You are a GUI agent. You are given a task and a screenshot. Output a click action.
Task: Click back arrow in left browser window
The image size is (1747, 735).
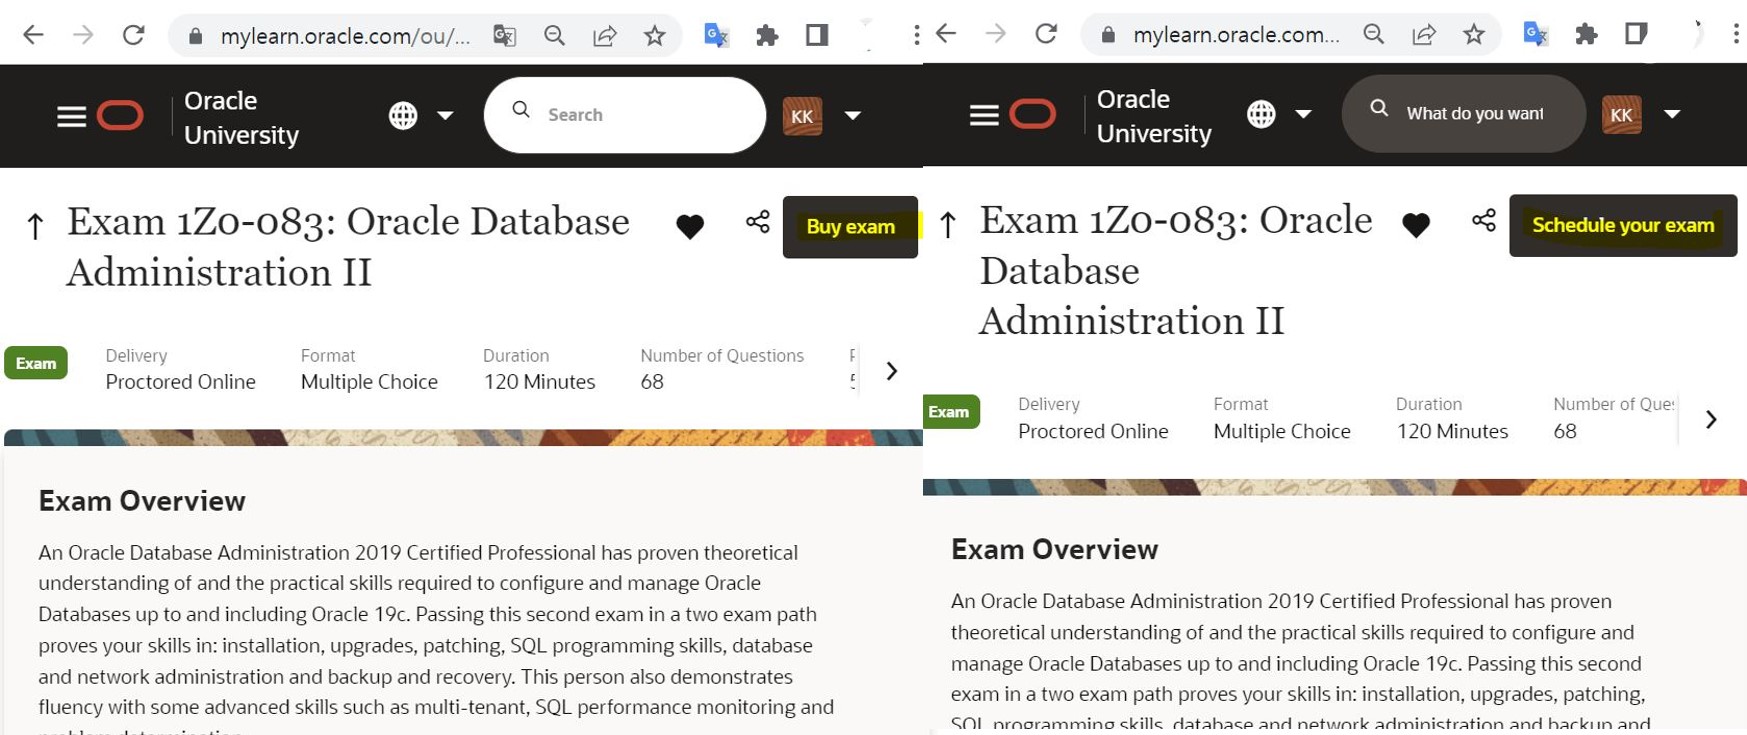[x=33, y=36]
